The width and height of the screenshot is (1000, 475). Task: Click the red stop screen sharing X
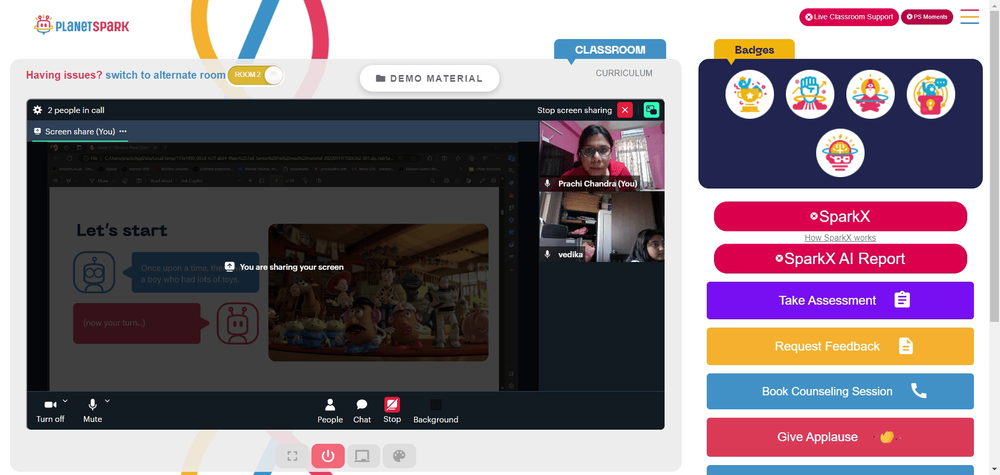(x=625, y=110)
